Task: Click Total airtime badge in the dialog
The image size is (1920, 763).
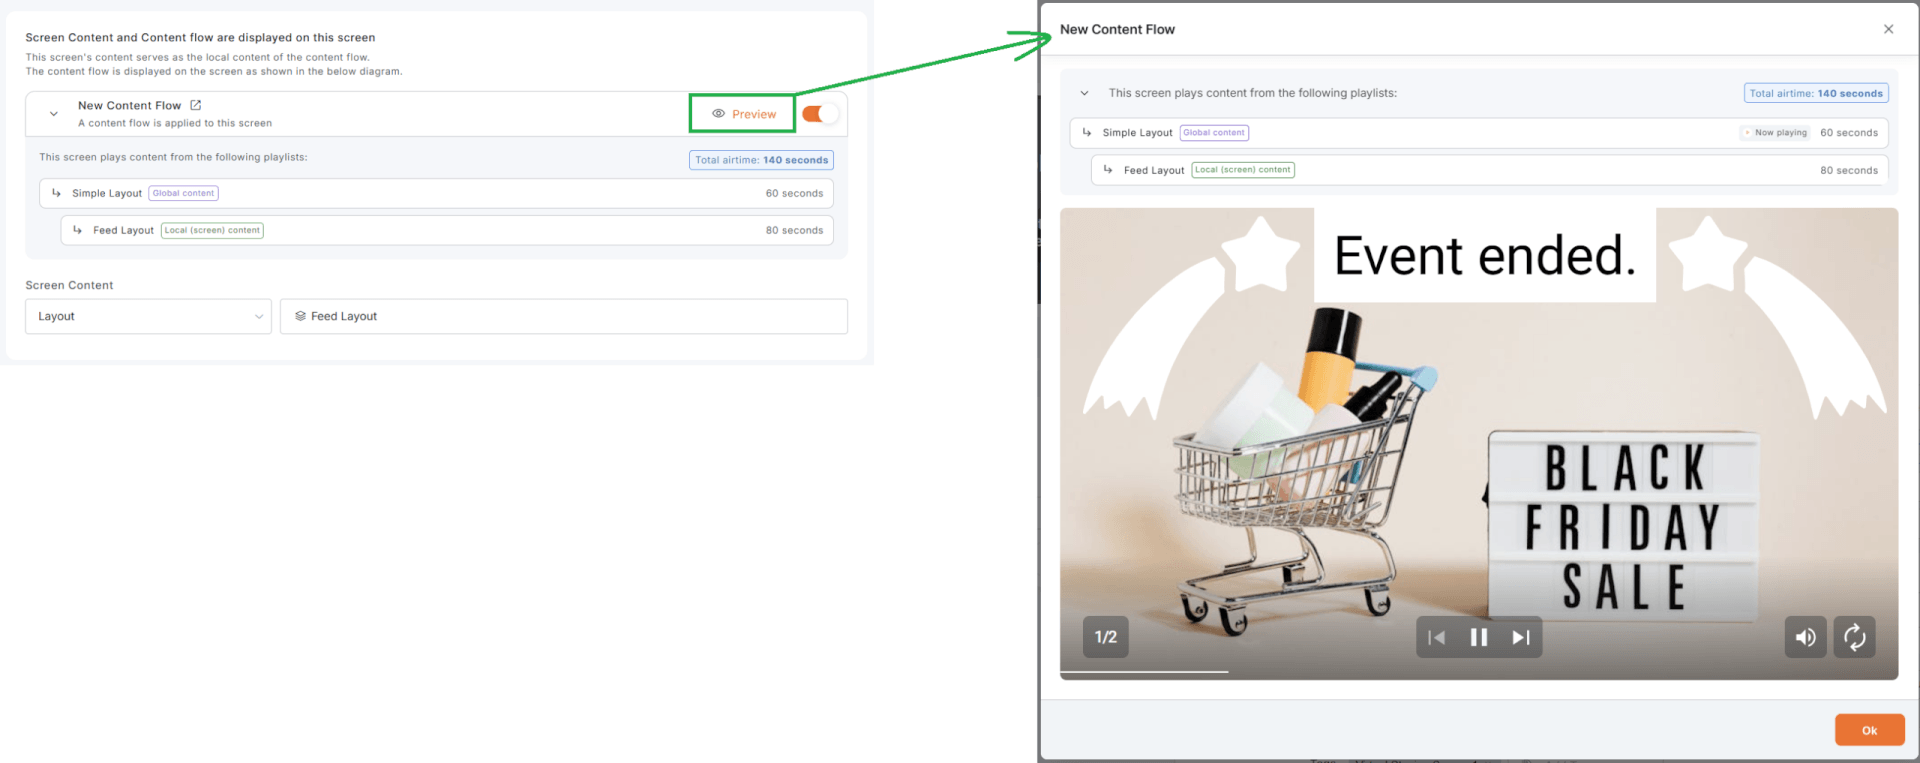Action: (1816, 93)
